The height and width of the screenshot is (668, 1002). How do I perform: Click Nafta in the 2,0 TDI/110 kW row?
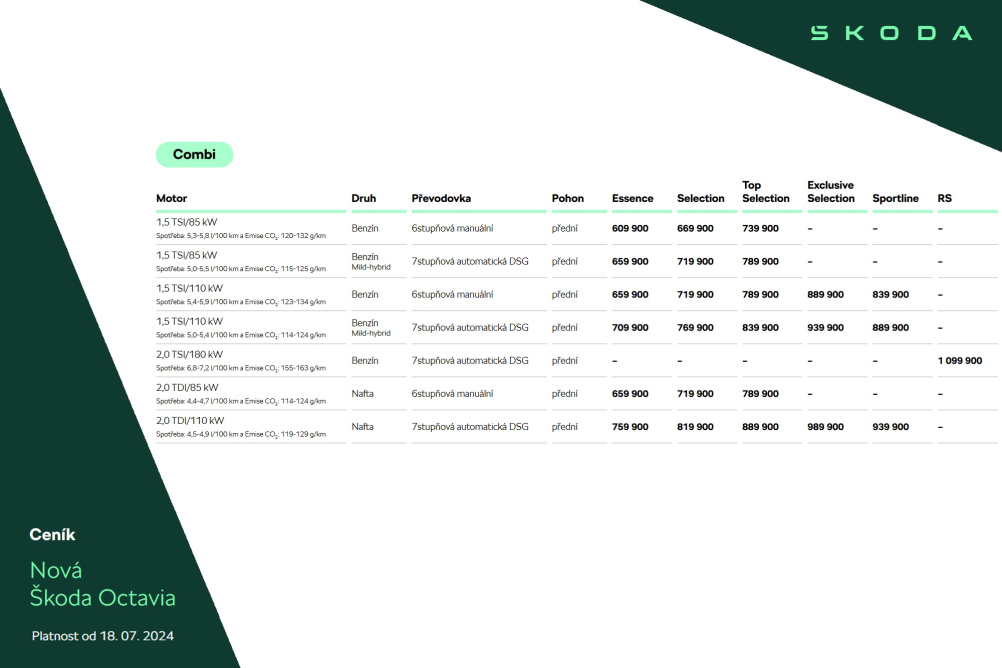[x=362, y=426]
